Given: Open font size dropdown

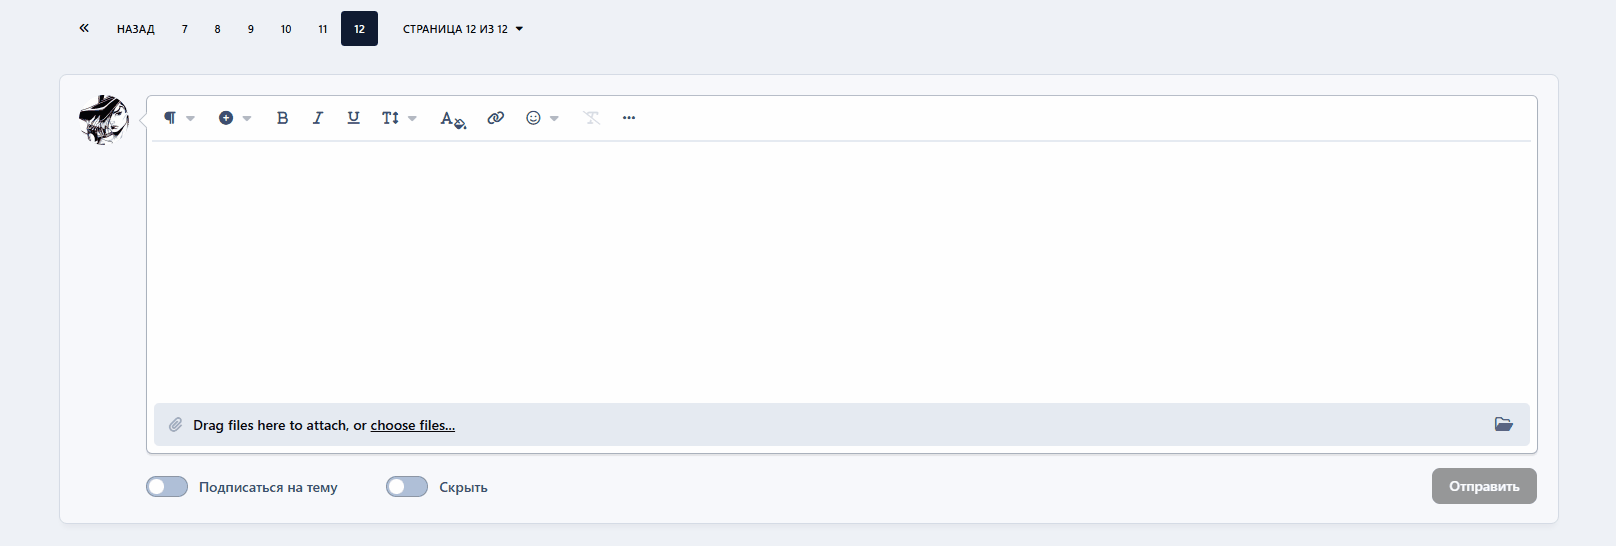Looking at the screenshot, I should pyautogui.click(x=399, y=118).
